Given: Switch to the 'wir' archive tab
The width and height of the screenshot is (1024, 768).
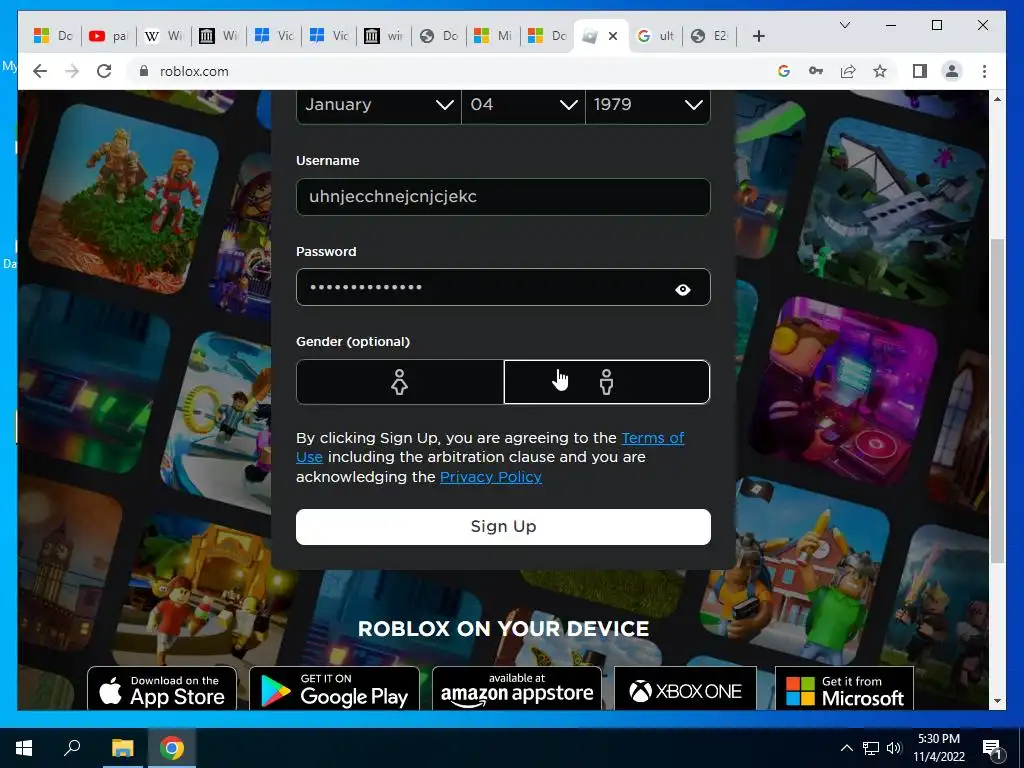Looking at the screenshot, I should click(383, 36).
